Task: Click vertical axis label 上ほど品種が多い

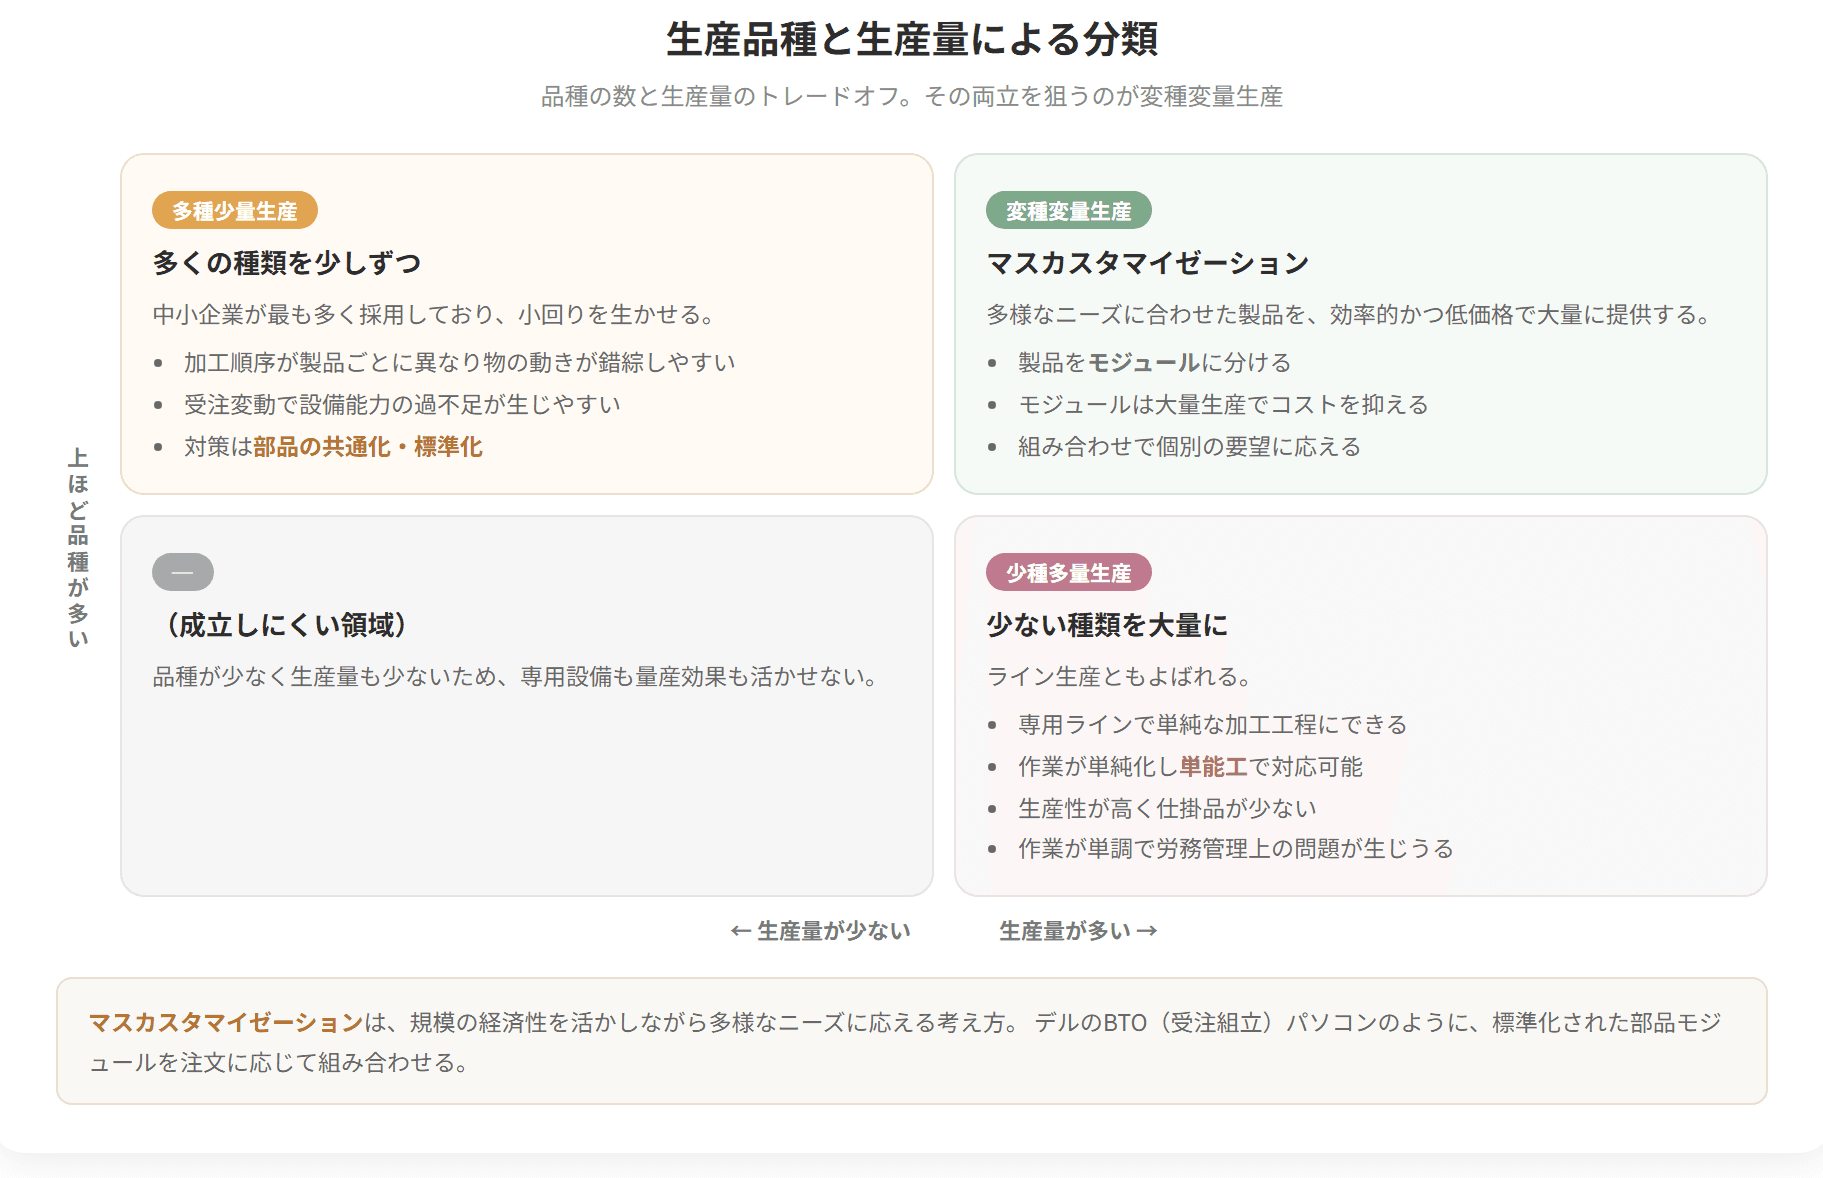Action: coord(78,547)
